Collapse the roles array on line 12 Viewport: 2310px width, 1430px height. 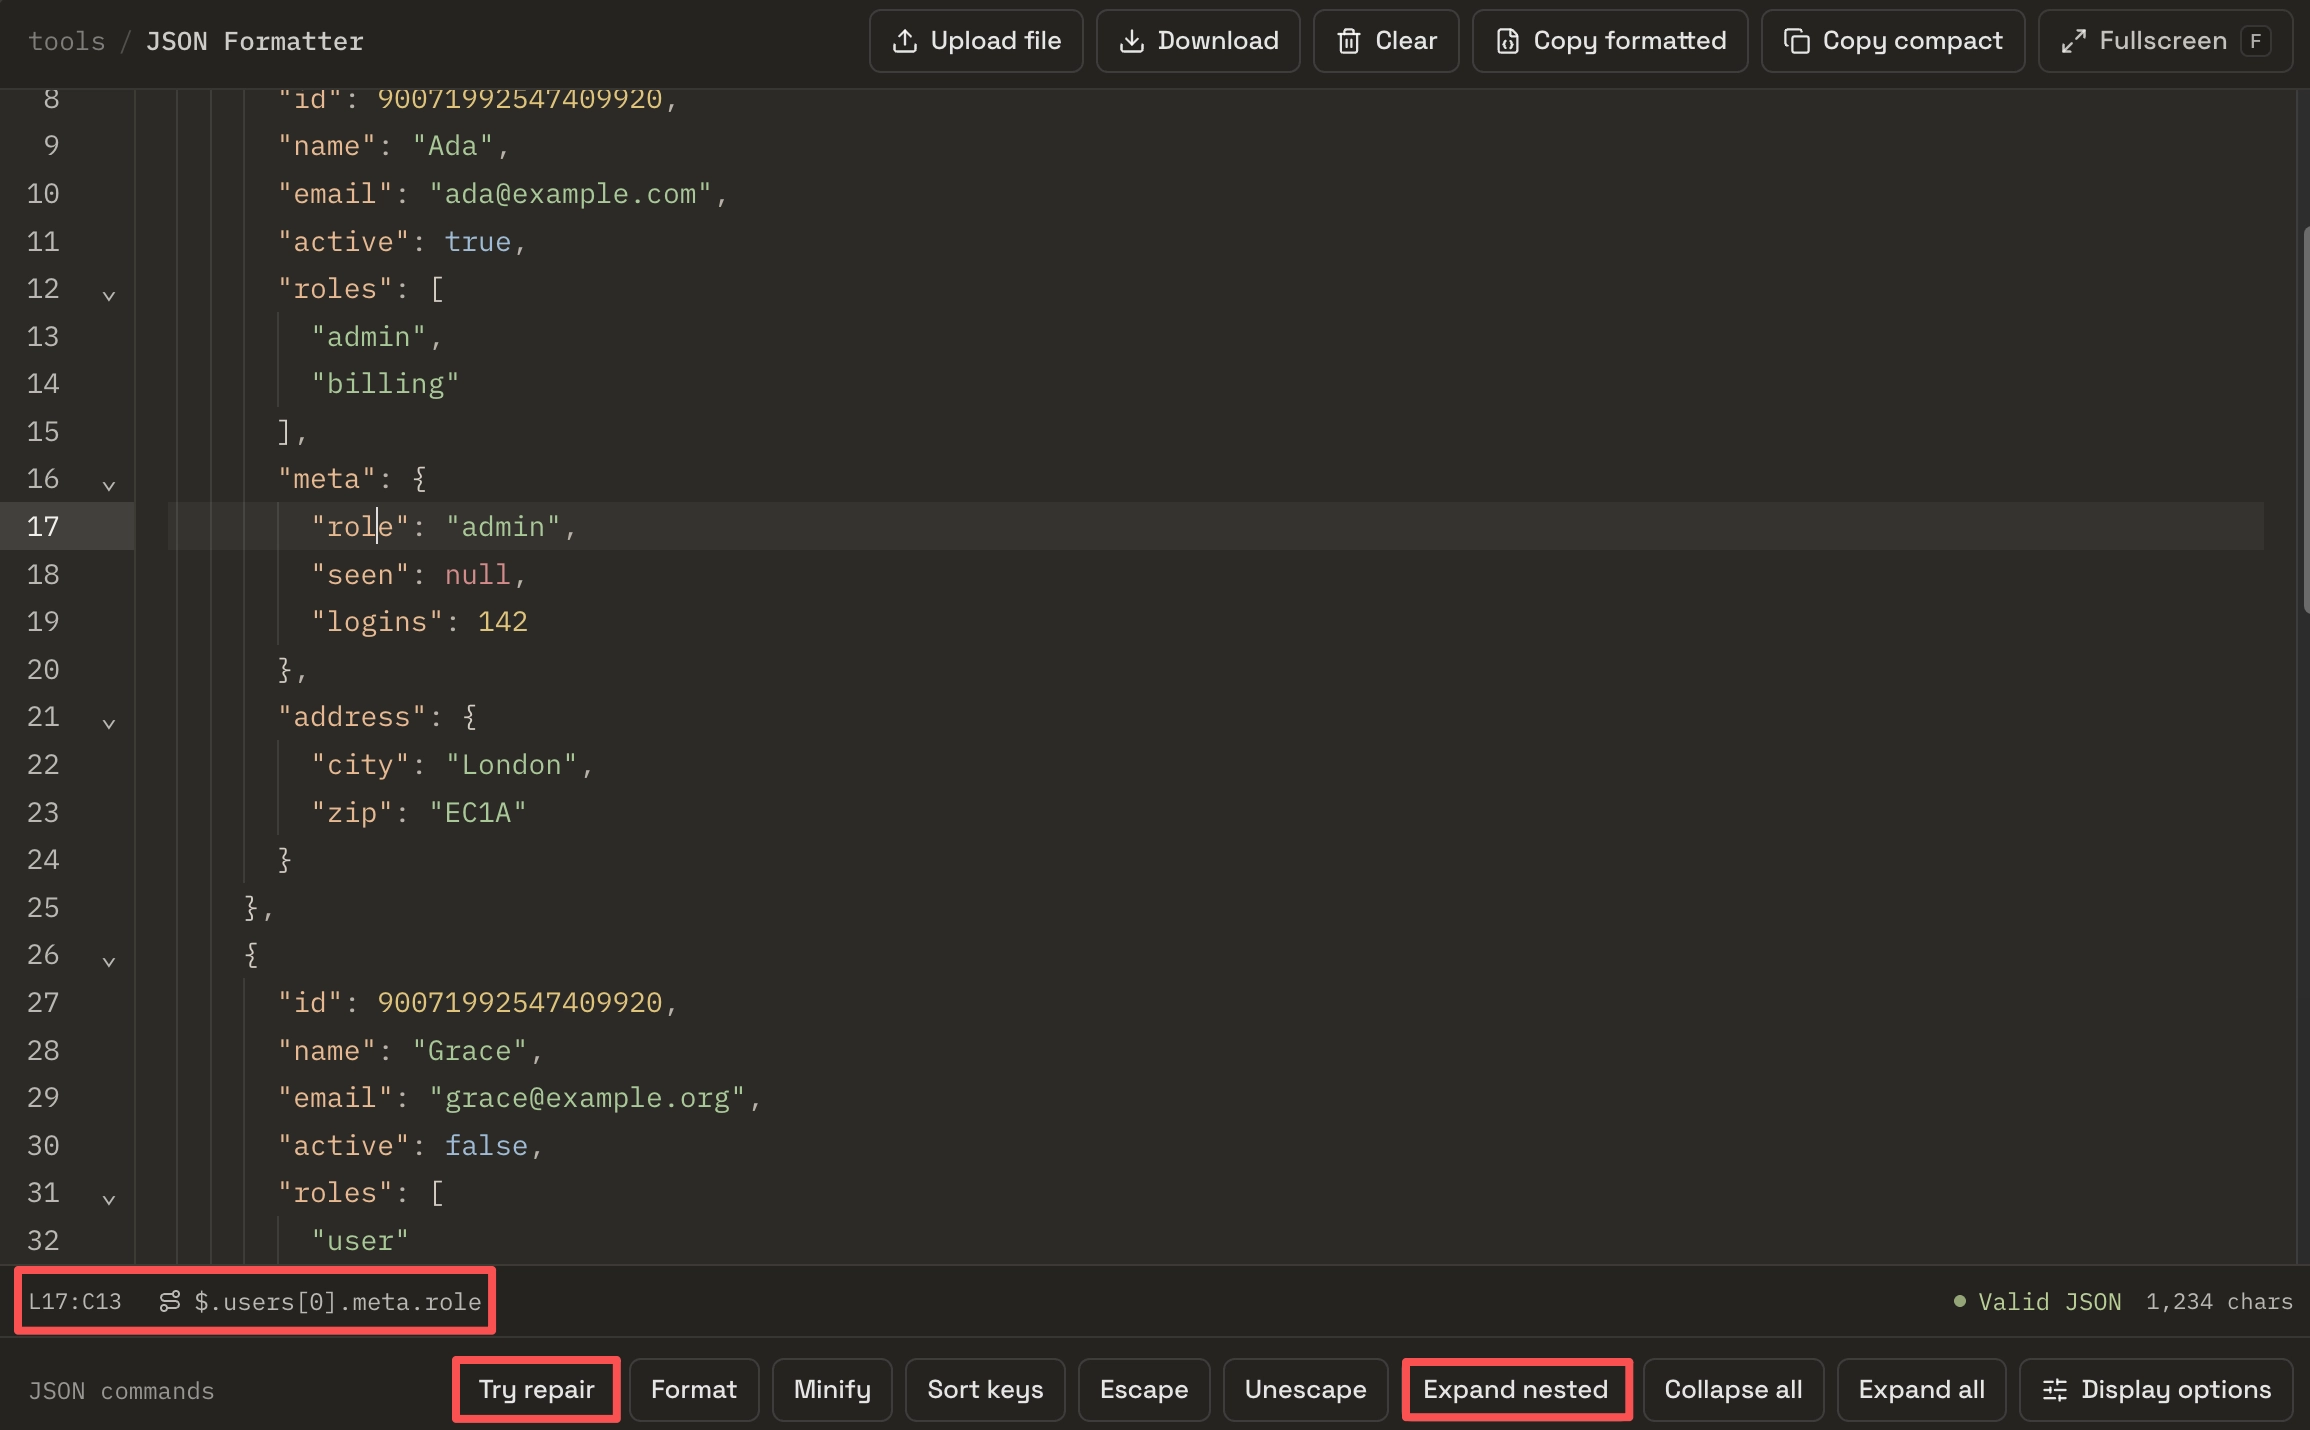click(x=109, y=294)
